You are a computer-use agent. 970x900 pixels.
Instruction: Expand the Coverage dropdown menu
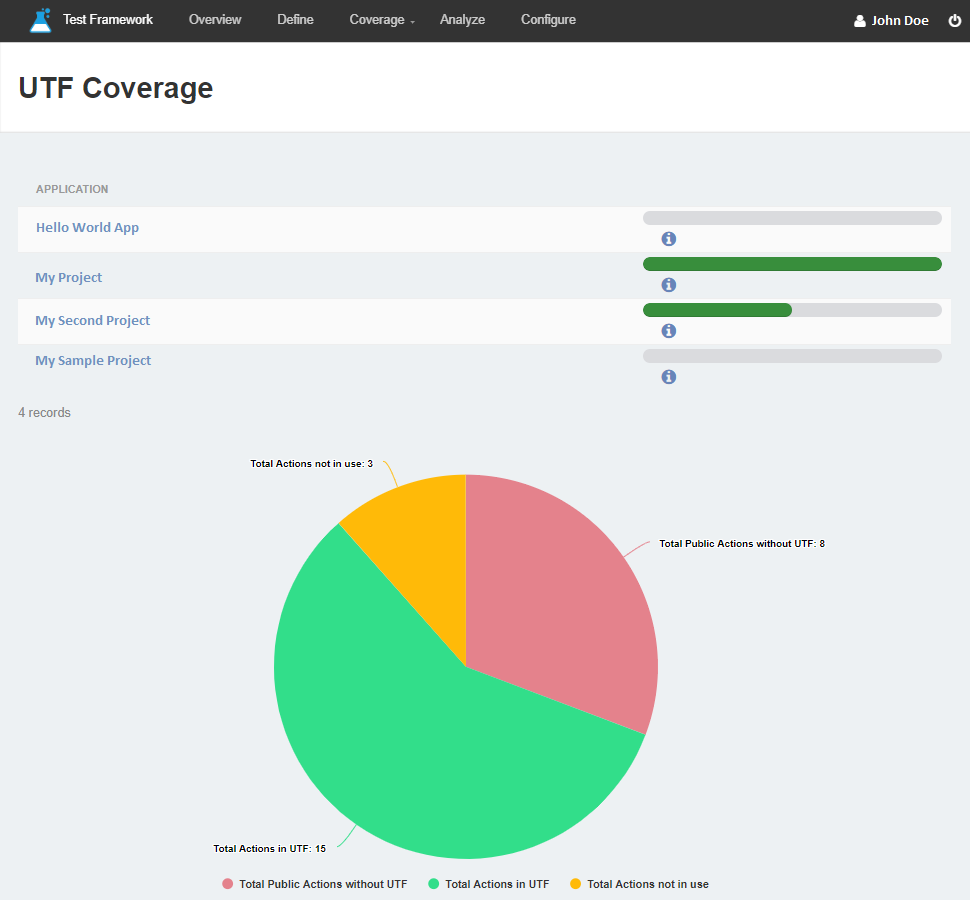click(x=382, y=20)
